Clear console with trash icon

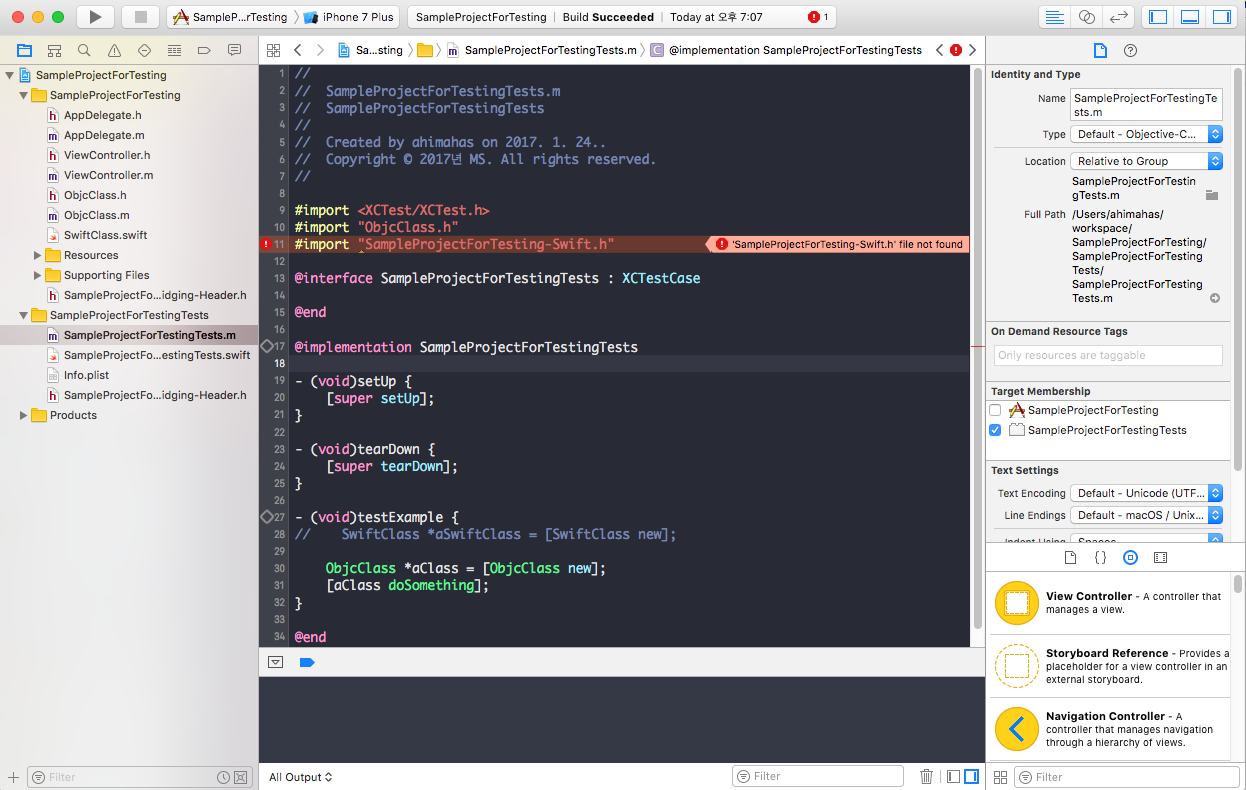click(x=926, y=776)
